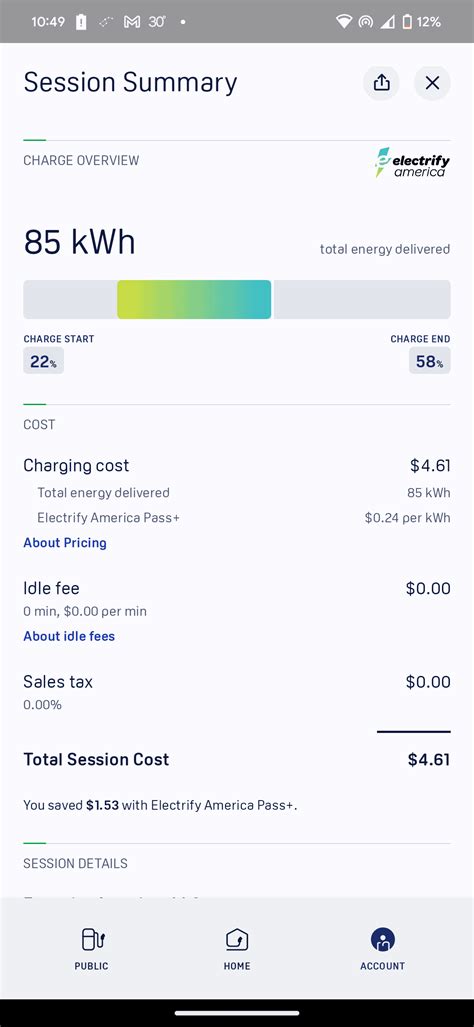This screenshot has width=474, height=1027.
Task: Tap the battery 12% indicator
Action: [421, 22]
